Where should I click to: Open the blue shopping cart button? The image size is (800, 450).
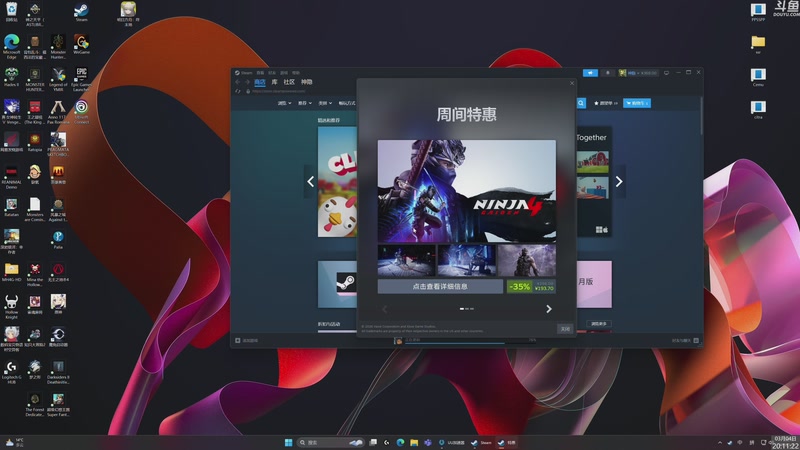tap(637, 103)
